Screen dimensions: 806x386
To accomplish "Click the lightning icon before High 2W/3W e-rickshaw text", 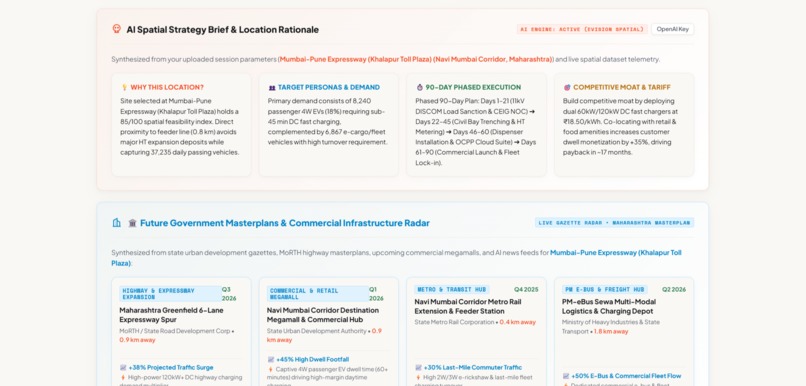I will [x=418, y=377].
